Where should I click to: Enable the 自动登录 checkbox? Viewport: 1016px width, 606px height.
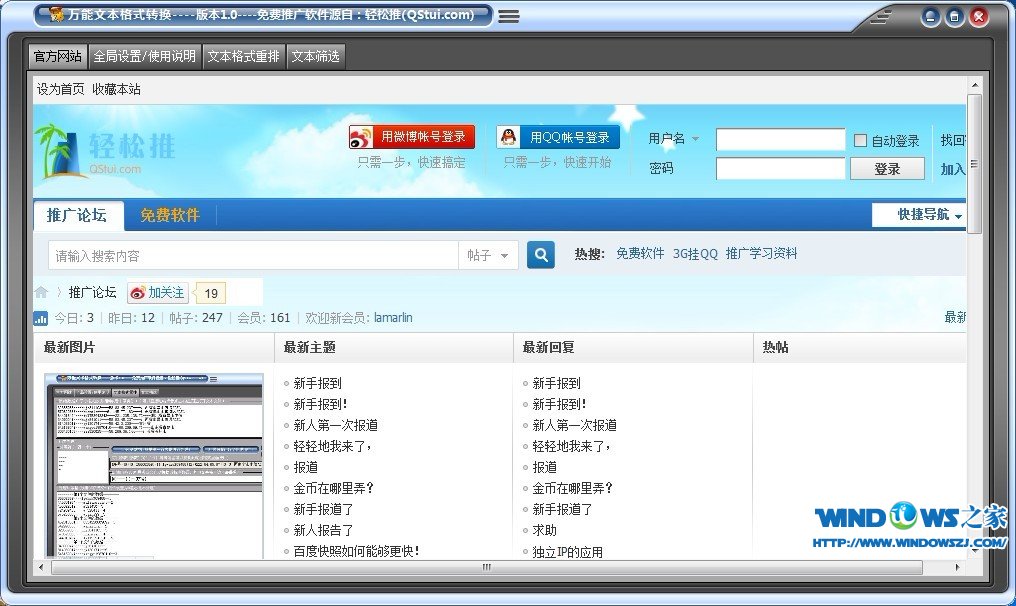860,141
